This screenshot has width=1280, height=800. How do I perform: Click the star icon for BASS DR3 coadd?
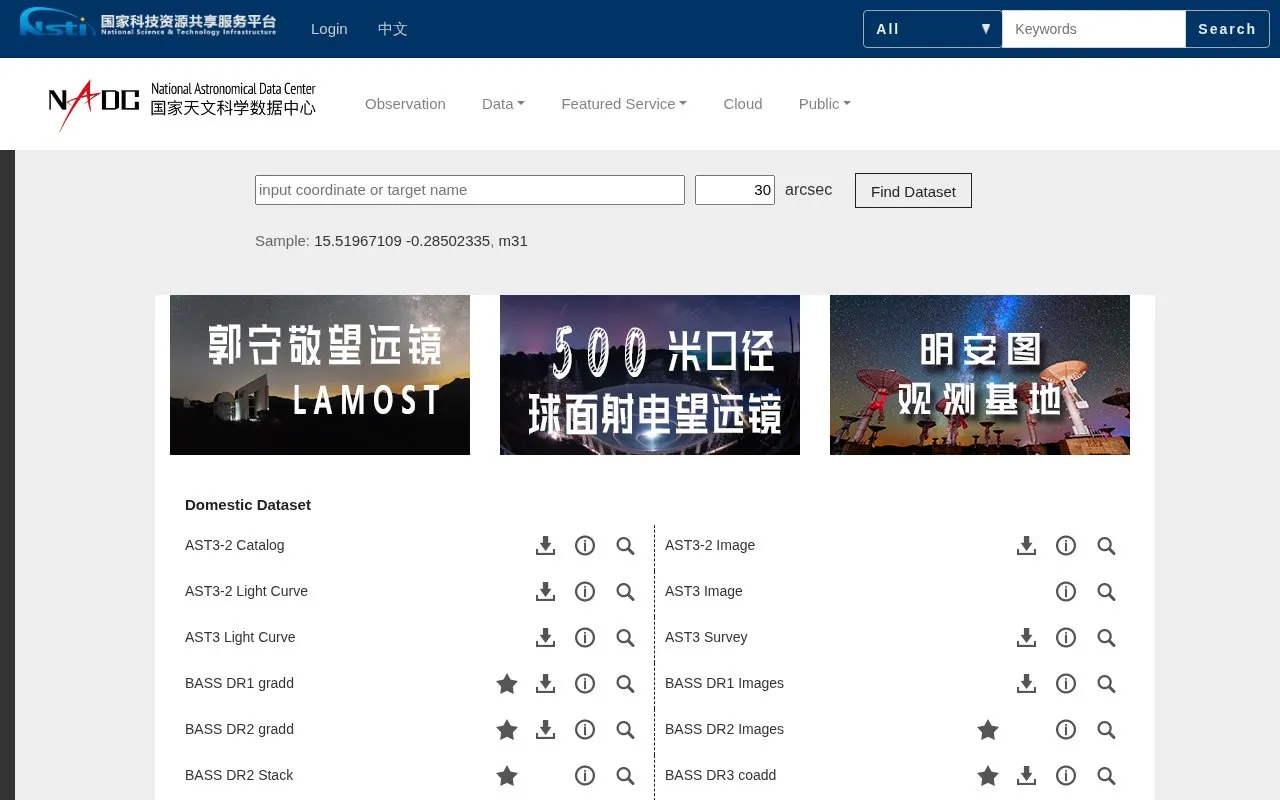coord(988,775)
